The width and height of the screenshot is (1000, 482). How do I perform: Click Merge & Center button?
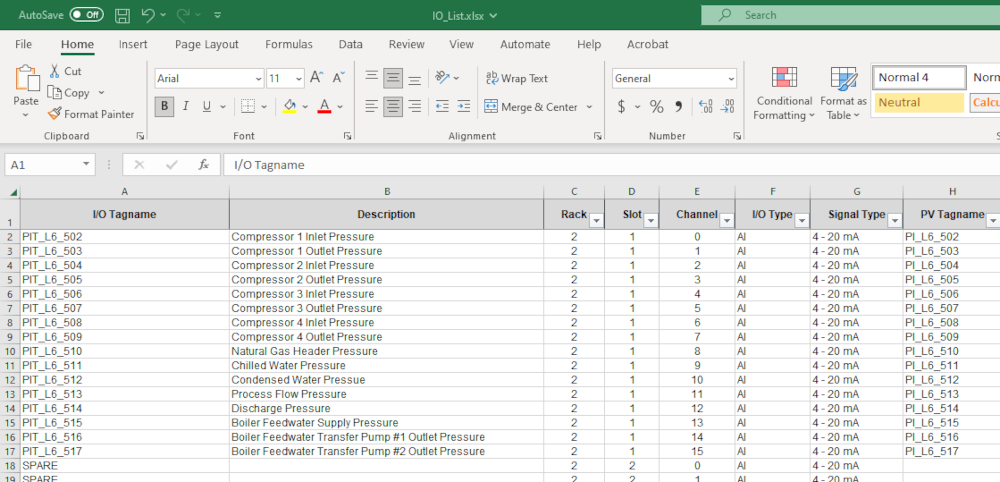click(531, 106)
